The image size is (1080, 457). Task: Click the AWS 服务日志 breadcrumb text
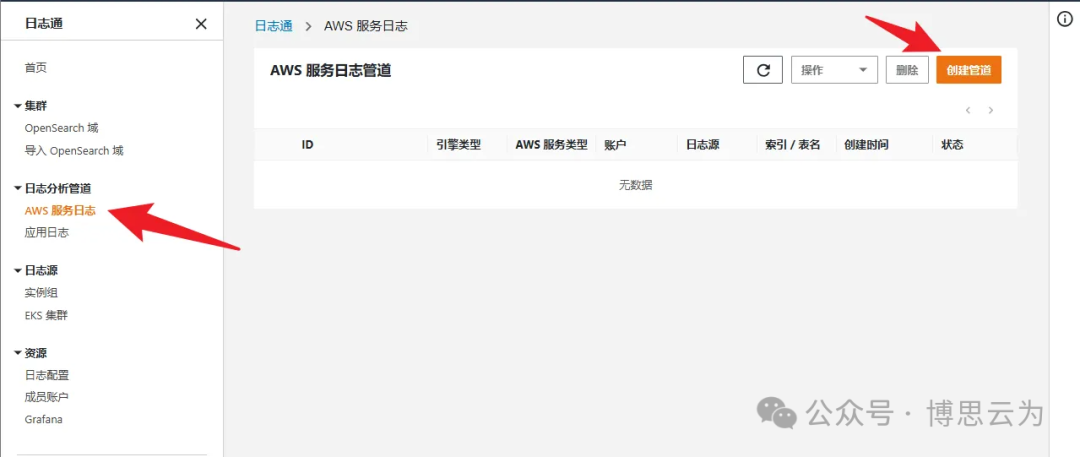coord(366,26)
